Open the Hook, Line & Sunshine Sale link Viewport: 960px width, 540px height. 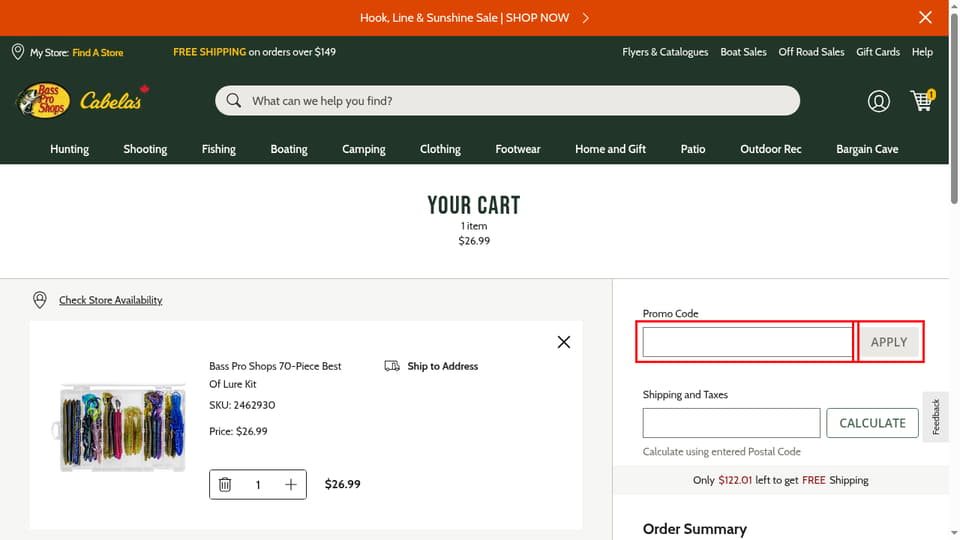(x=474, y=18)
